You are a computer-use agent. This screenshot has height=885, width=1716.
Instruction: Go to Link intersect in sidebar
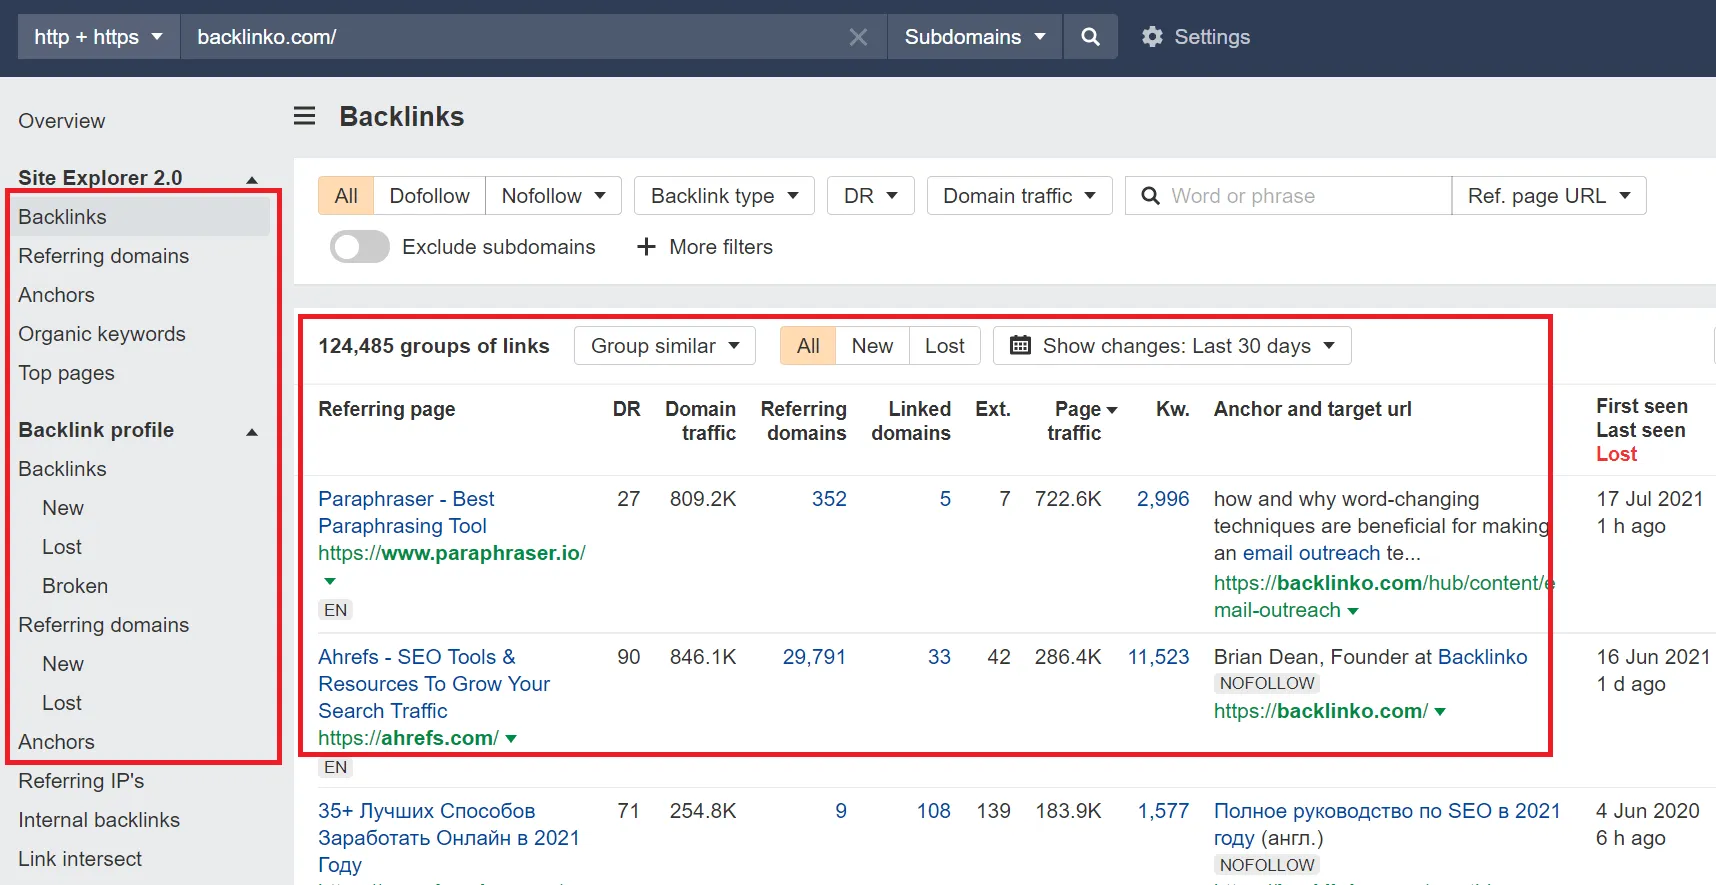80,859
